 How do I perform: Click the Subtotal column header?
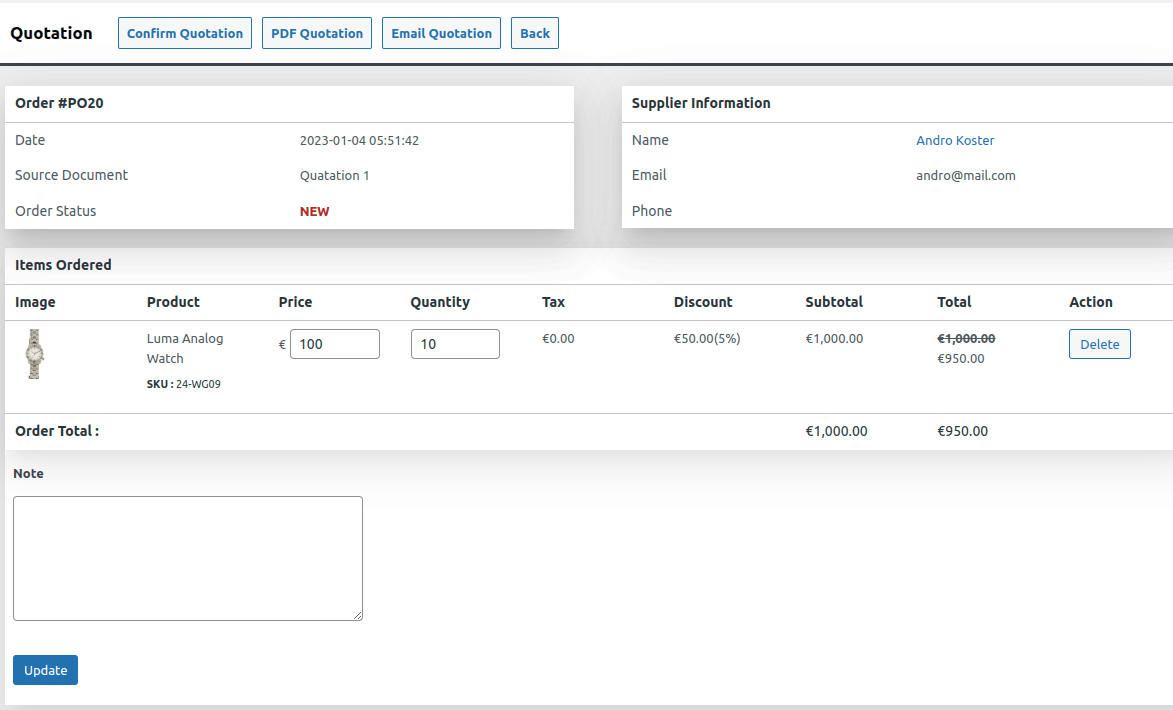[x=834, y=302]
